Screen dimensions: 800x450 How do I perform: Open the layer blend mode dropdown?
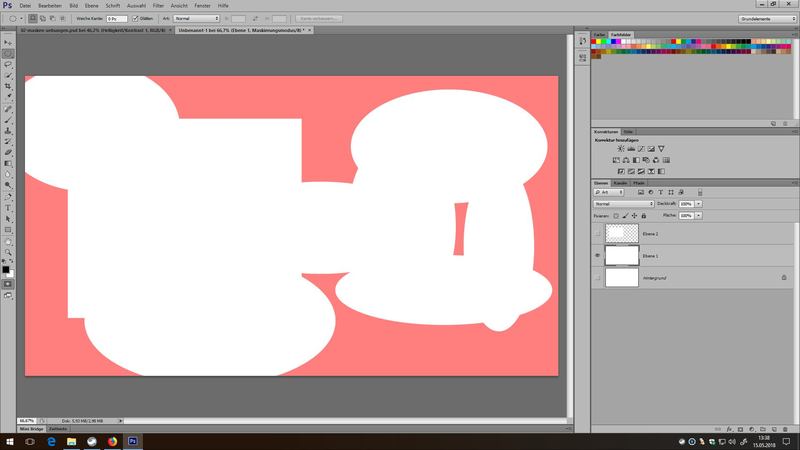[x=624, y=203]
